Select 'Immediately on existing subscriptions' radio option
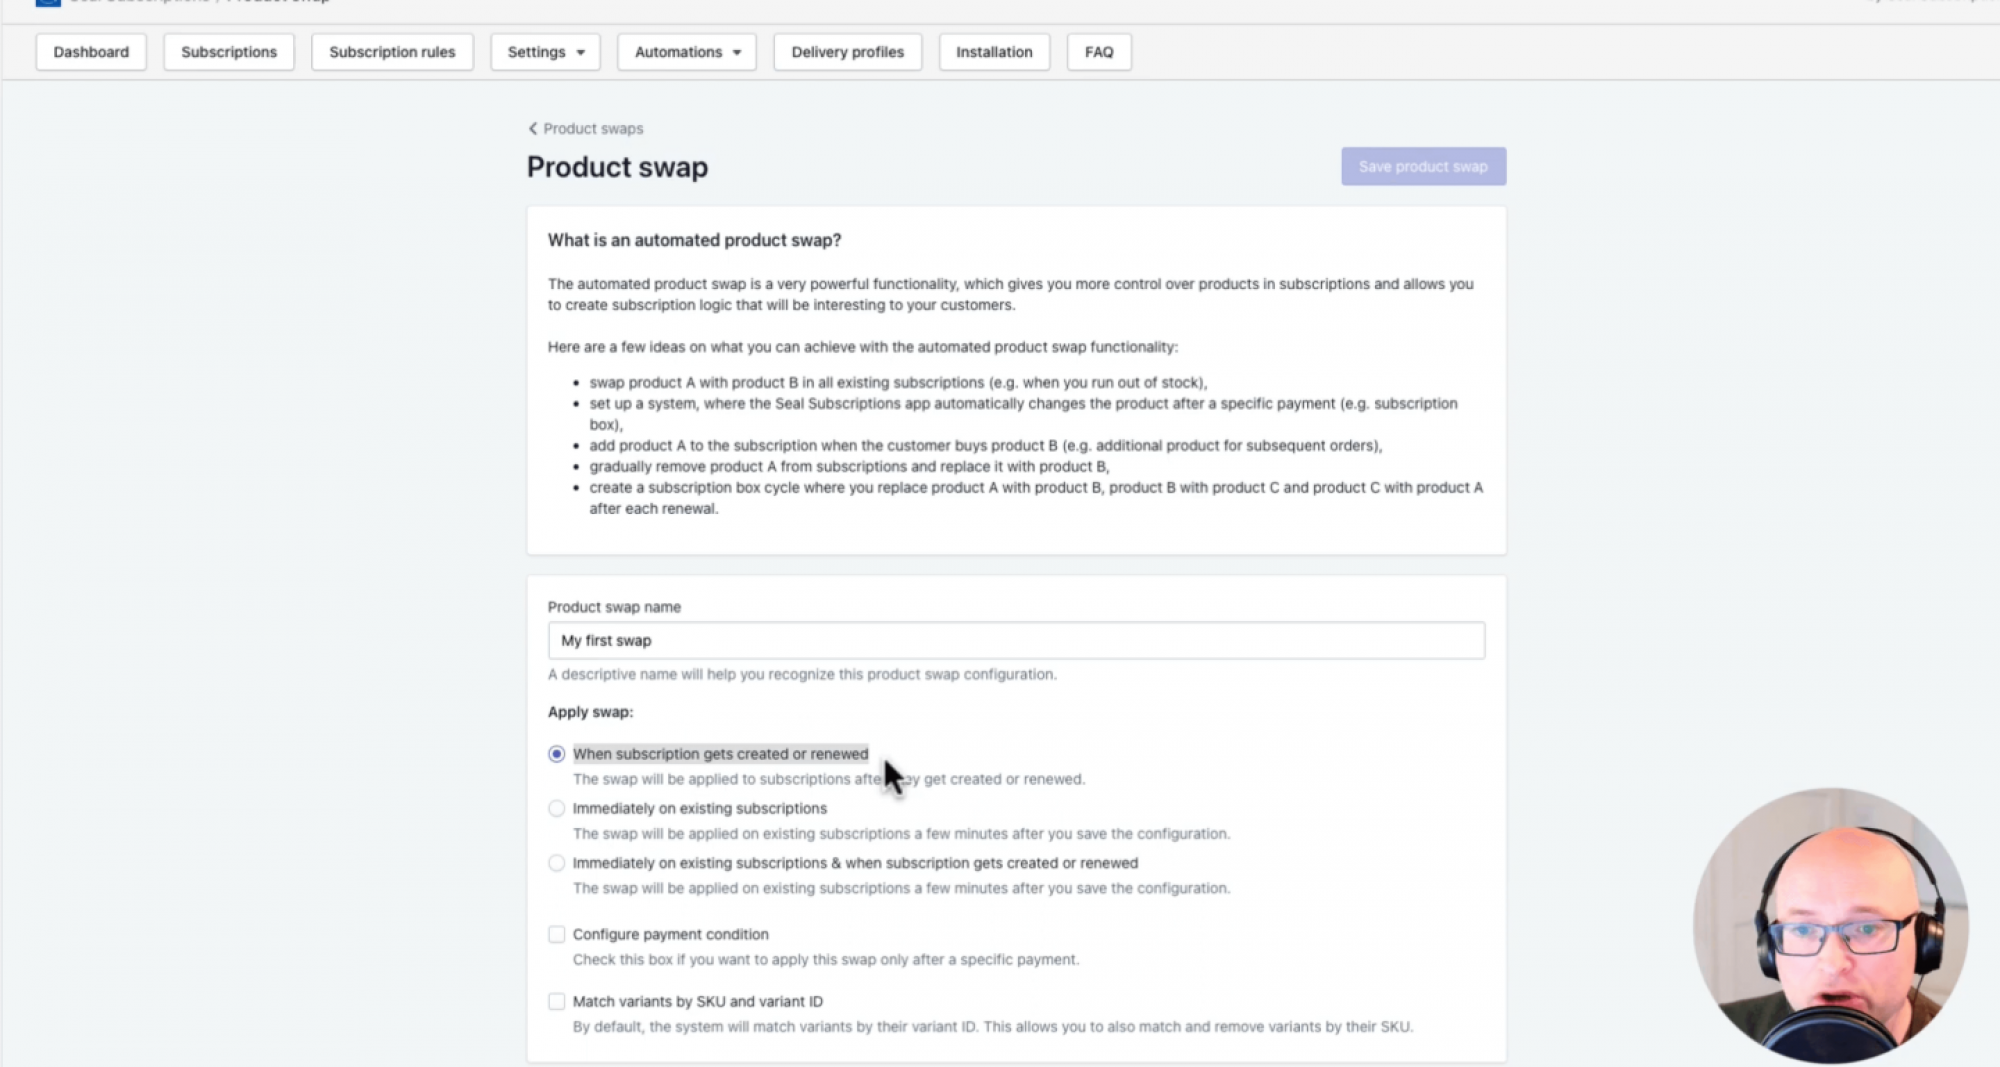 click(x=557, y=808)
